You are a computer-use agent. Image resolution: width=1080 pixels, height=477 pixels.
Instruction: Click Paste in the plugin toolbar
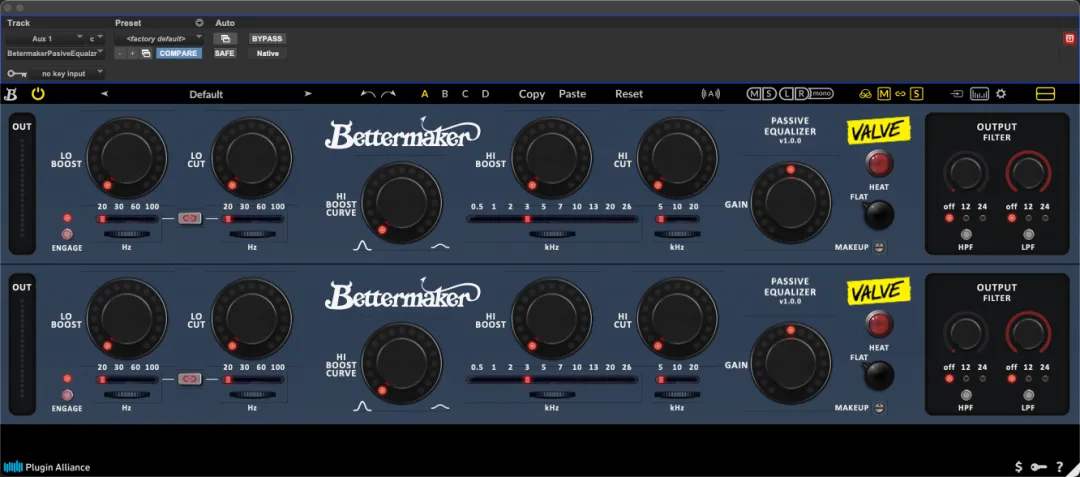(x=572, y=94)
